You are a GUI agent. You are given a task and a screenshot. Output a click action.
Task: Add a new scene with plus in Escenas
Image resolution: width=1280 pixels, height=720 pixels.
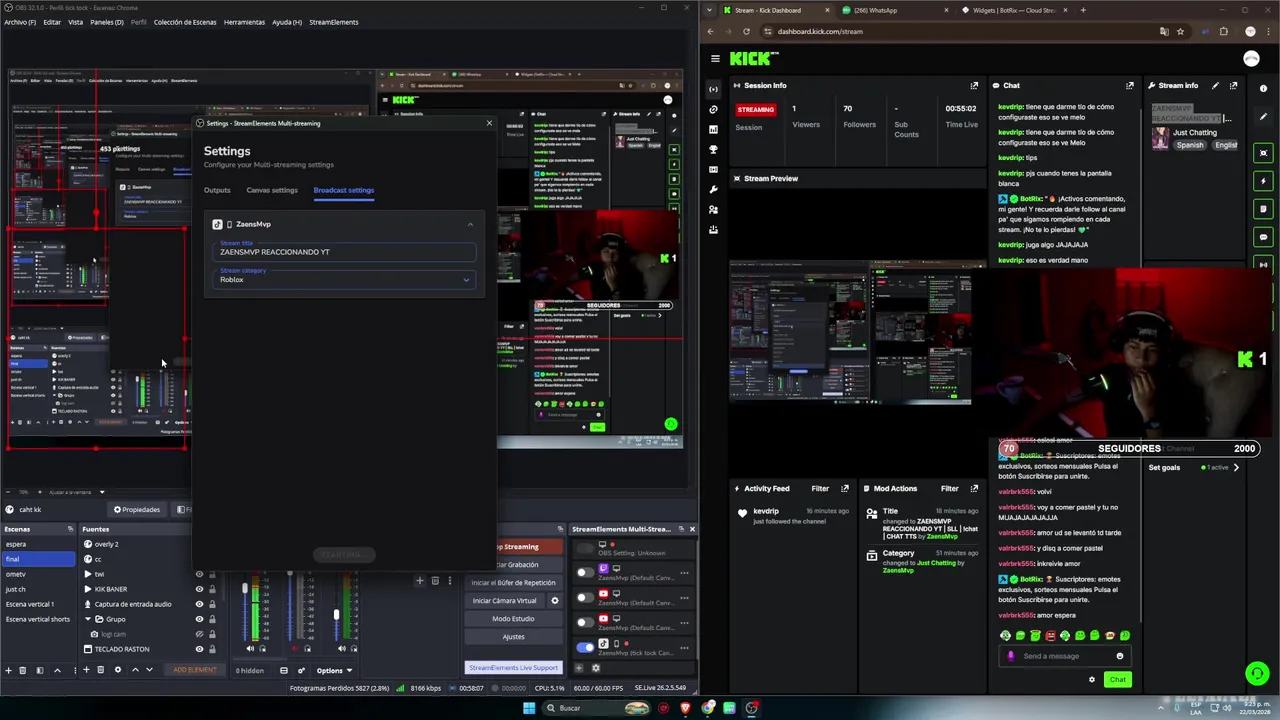click(x=9, y=670)
